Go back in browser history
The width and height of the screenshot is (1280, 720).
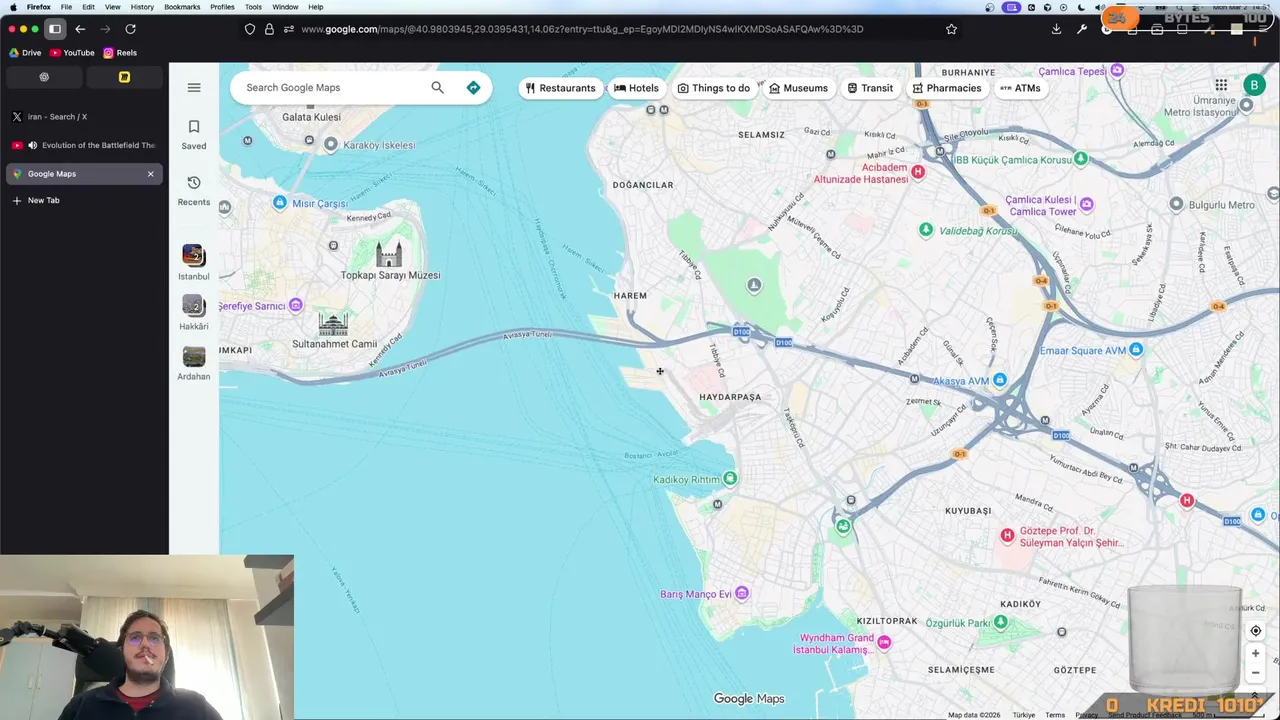(80, 29)
